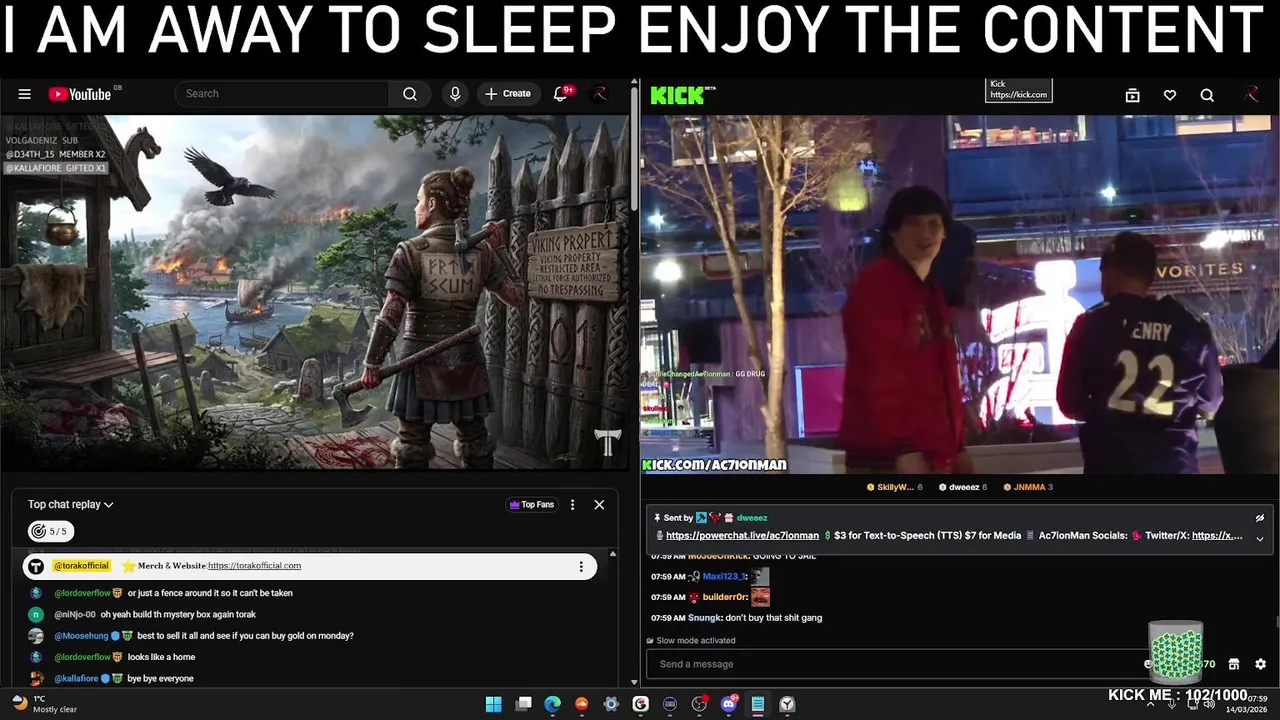Click Kick chat username Maxi123_1

coord(725,576)
